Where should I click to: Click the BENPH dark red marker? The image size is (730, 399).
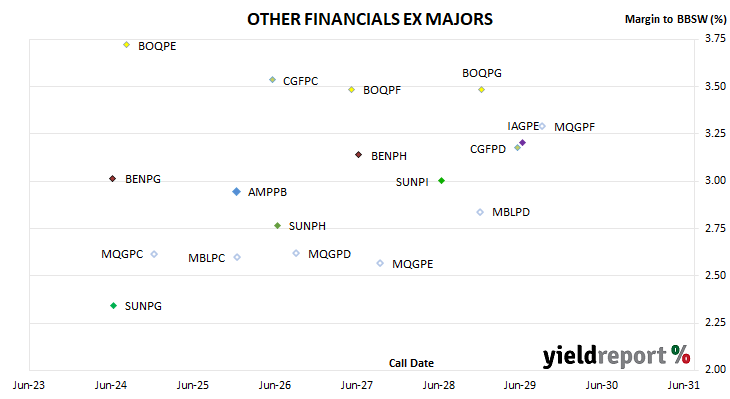[358, 155]
